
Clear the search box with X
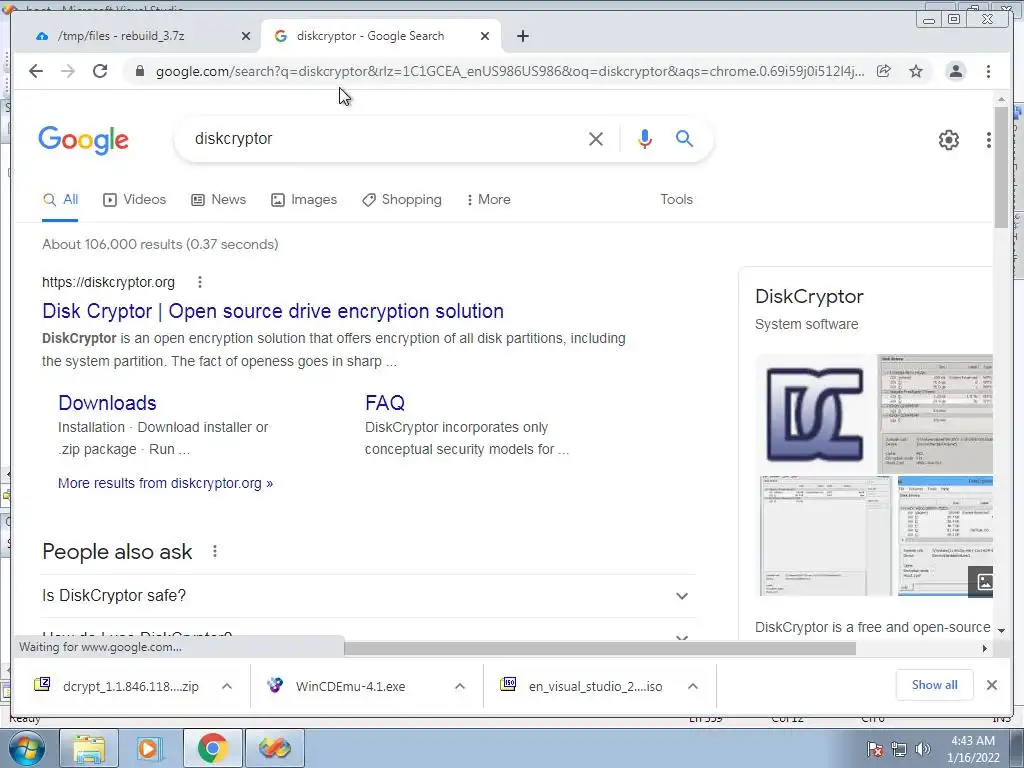tap(596, 138)
